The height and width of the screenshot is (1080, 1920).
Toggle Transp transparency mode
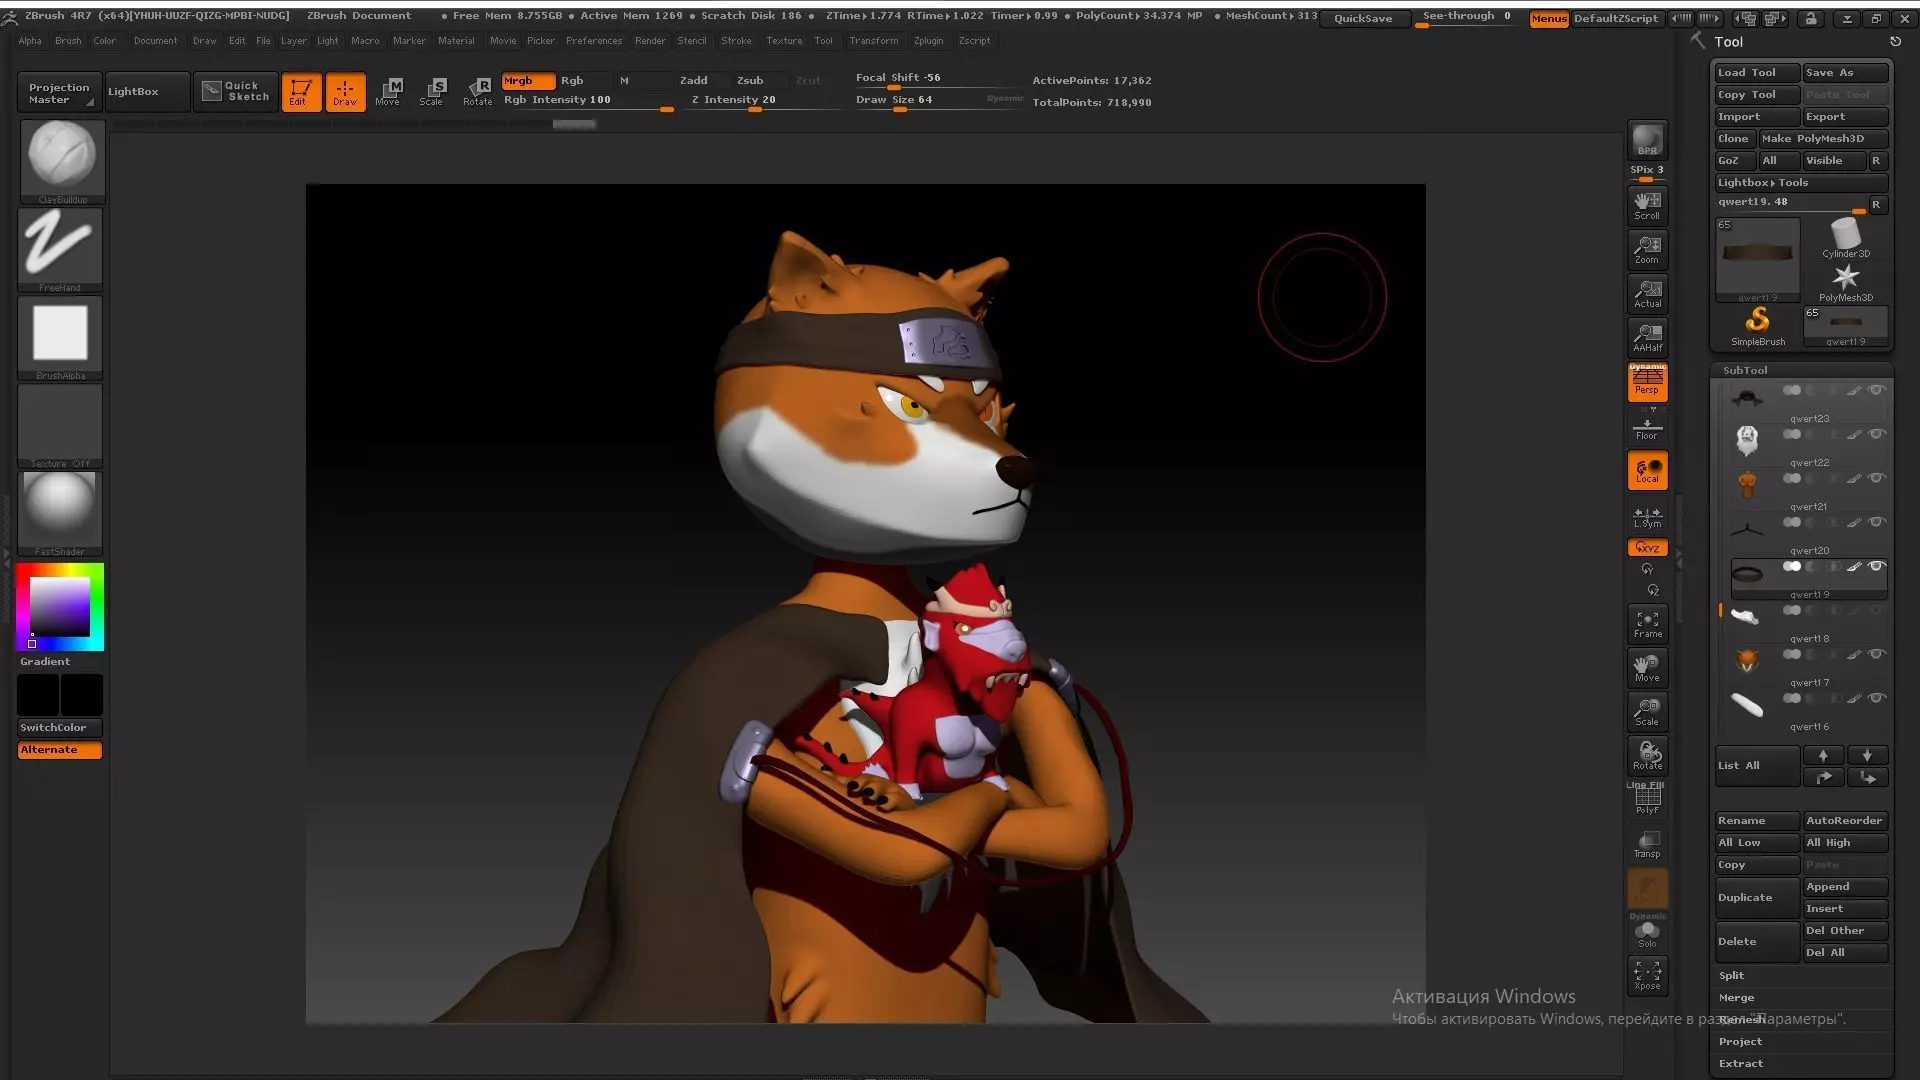1647,843
